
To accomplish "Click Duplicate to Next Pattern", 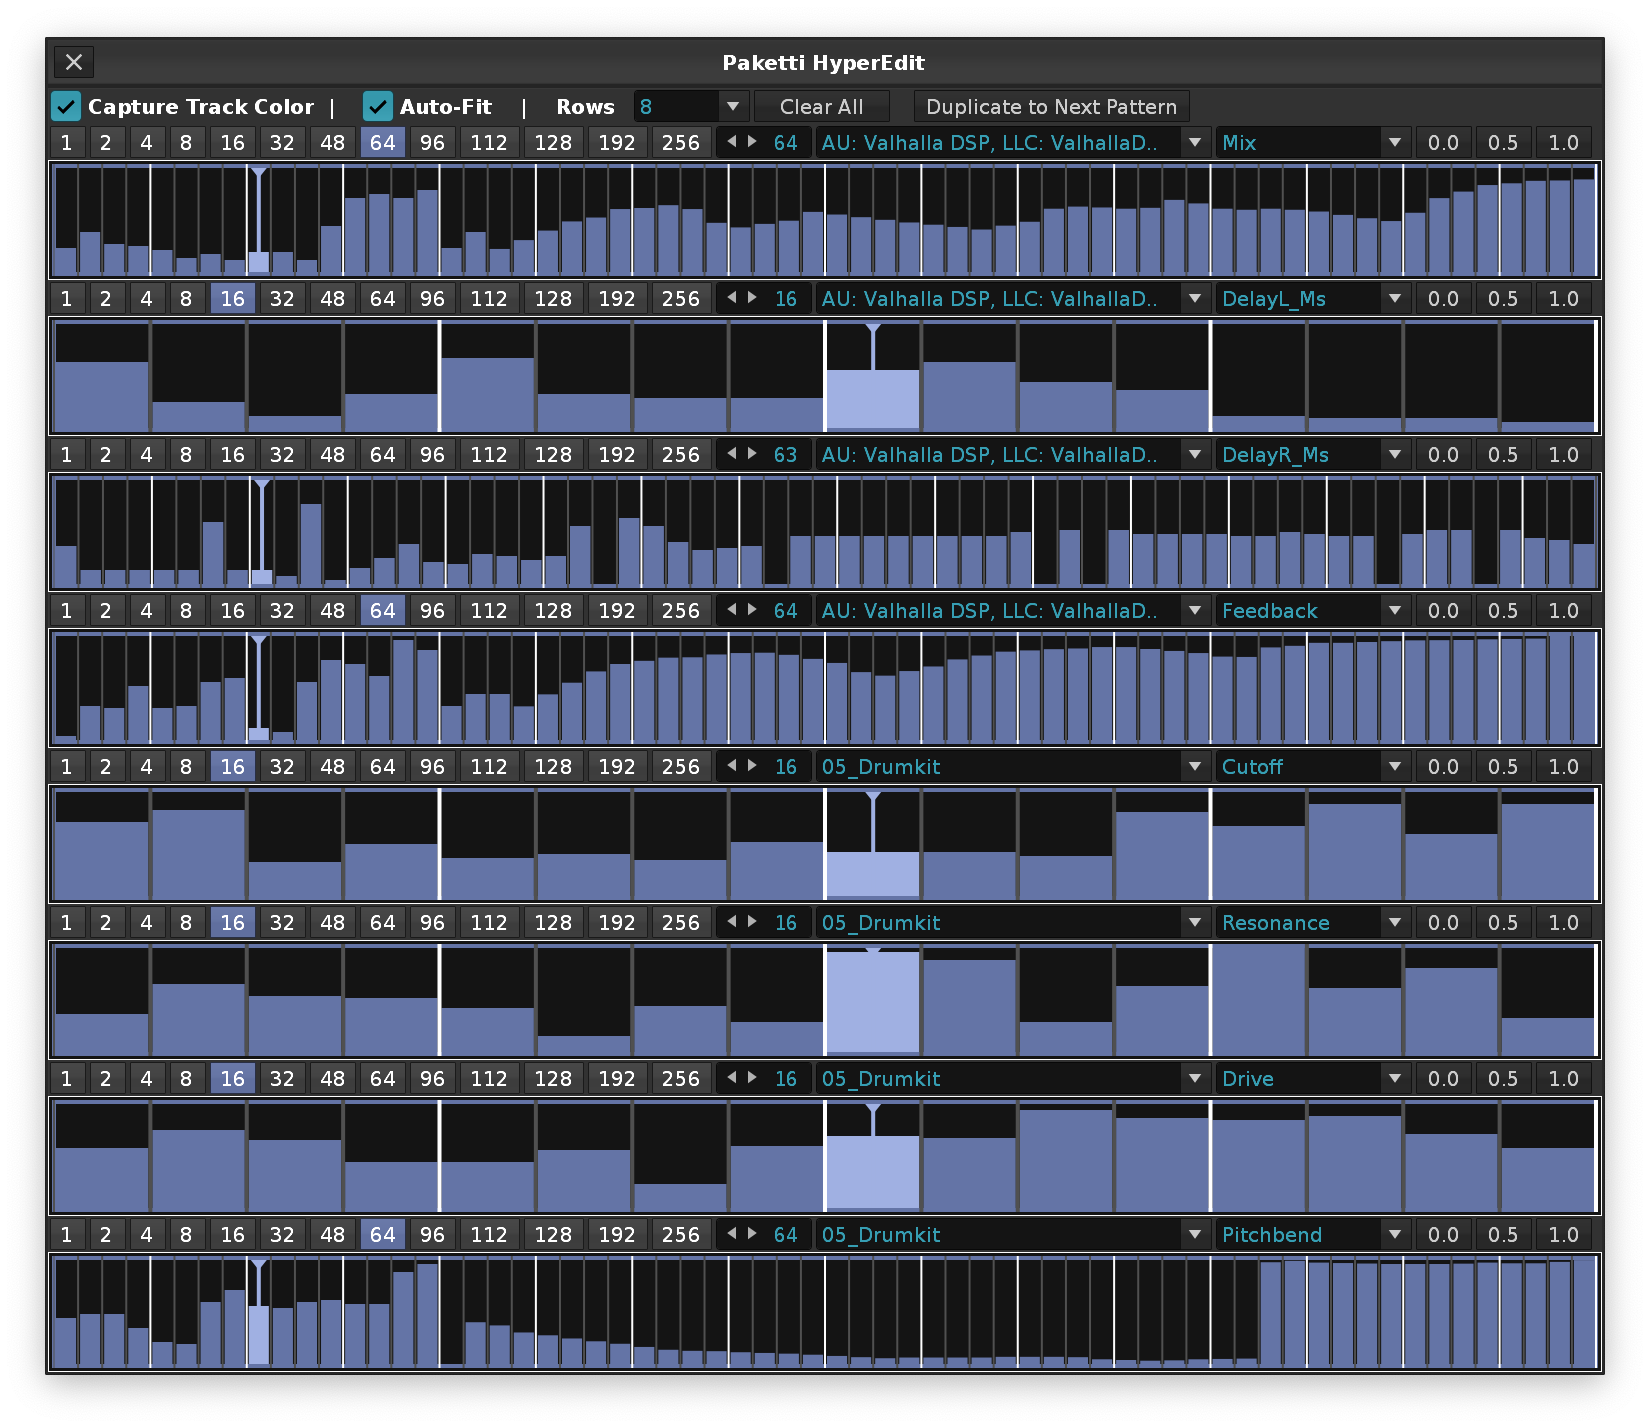I will pyautogui.click(x=1051, y=107).
